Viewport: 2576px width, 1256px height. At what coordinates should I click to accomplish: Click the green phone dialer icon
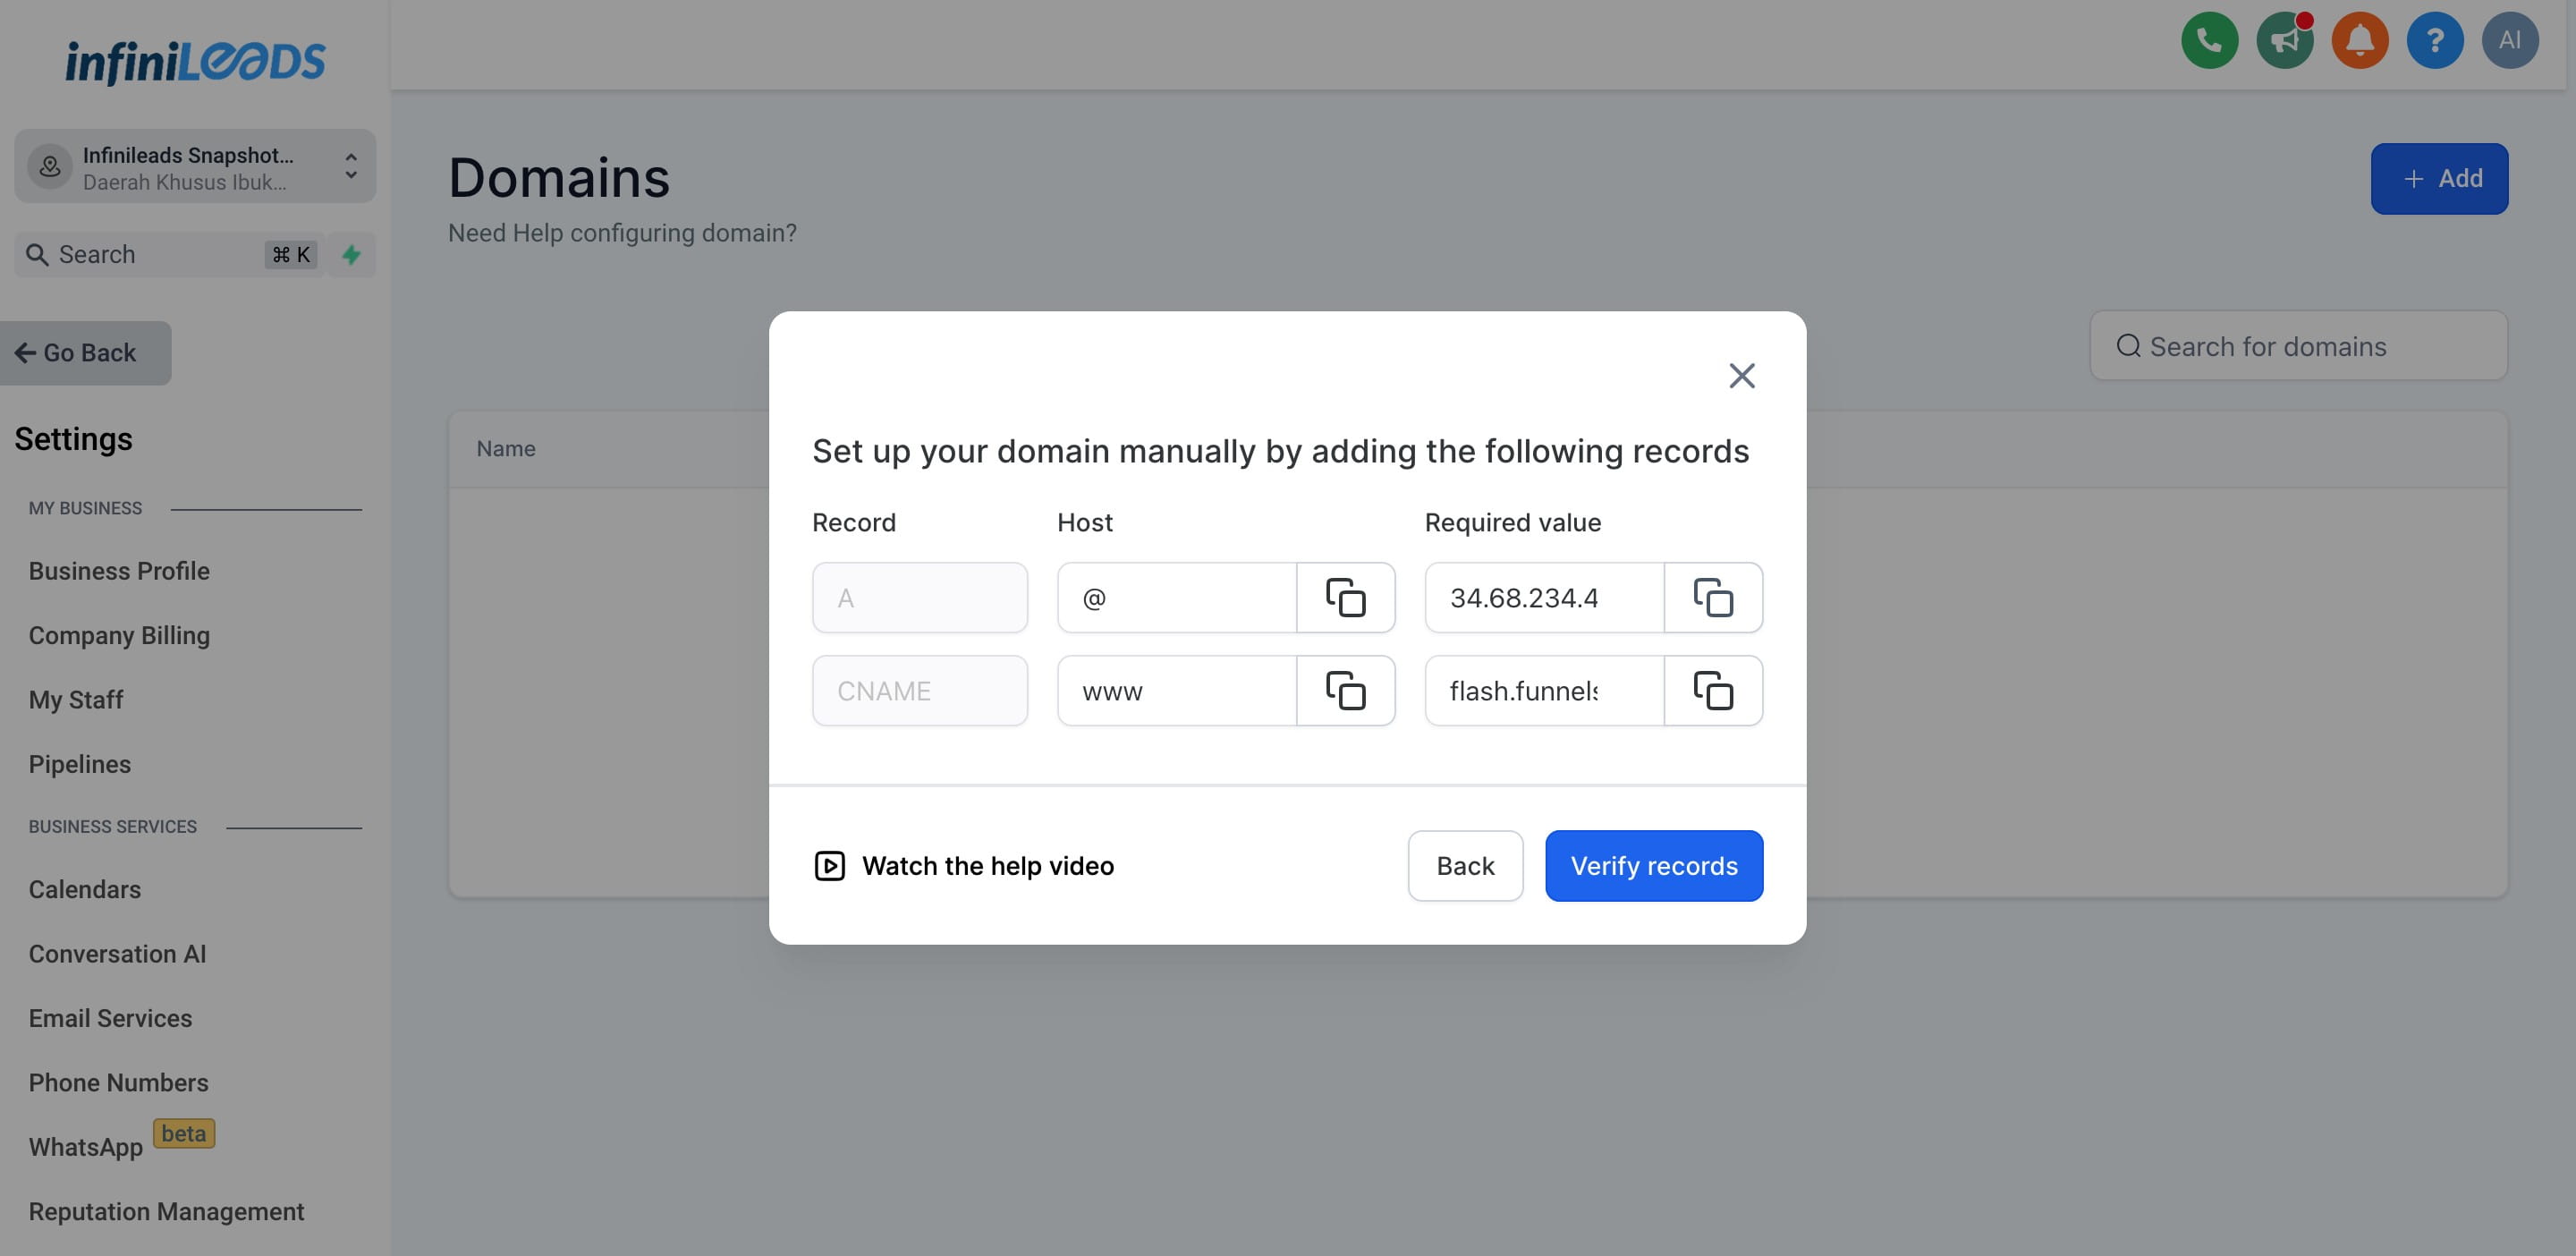(x=2209, y=40)
